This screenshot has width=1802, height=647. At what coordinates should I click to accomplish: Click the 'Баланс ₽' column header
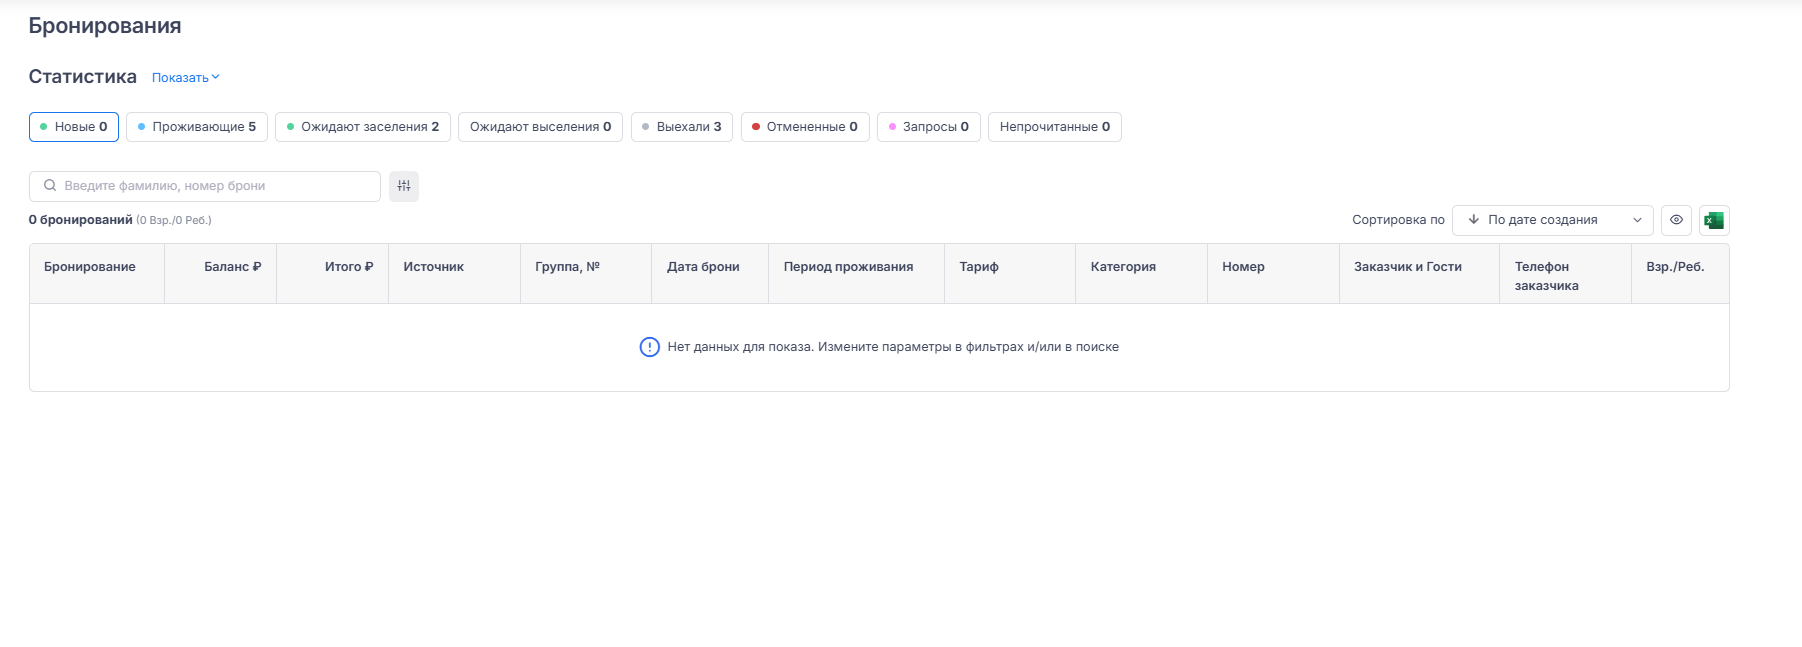232,267
